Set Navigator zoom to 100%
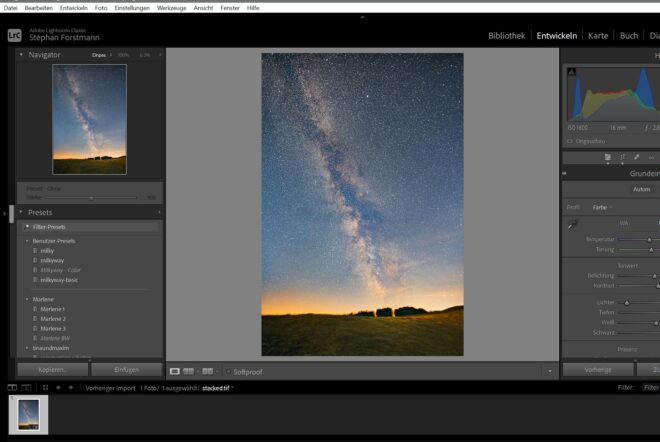Image resolution: width=660 pixels, height=442 pixels. coord(123,55)
